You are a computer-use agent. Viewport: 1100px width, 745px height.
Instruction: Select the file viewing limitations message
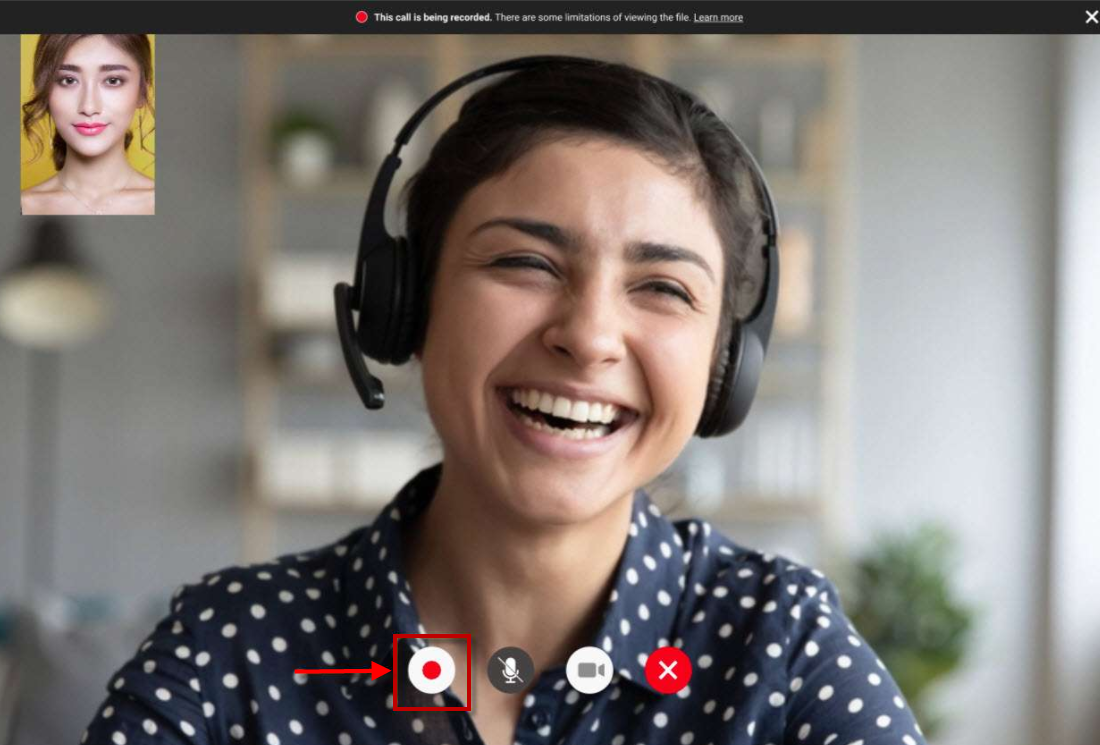(x=592, y=17)
